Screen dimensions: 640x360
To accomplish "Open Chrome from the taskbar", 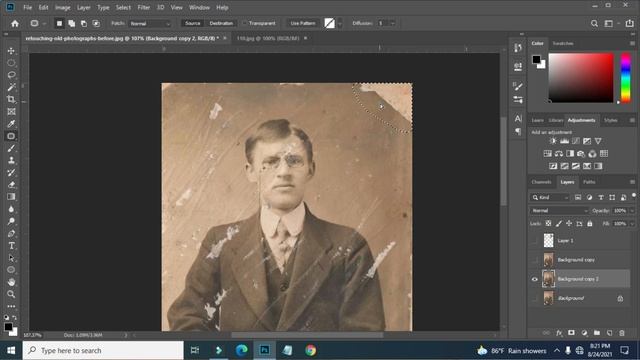I will click(310, 351).
